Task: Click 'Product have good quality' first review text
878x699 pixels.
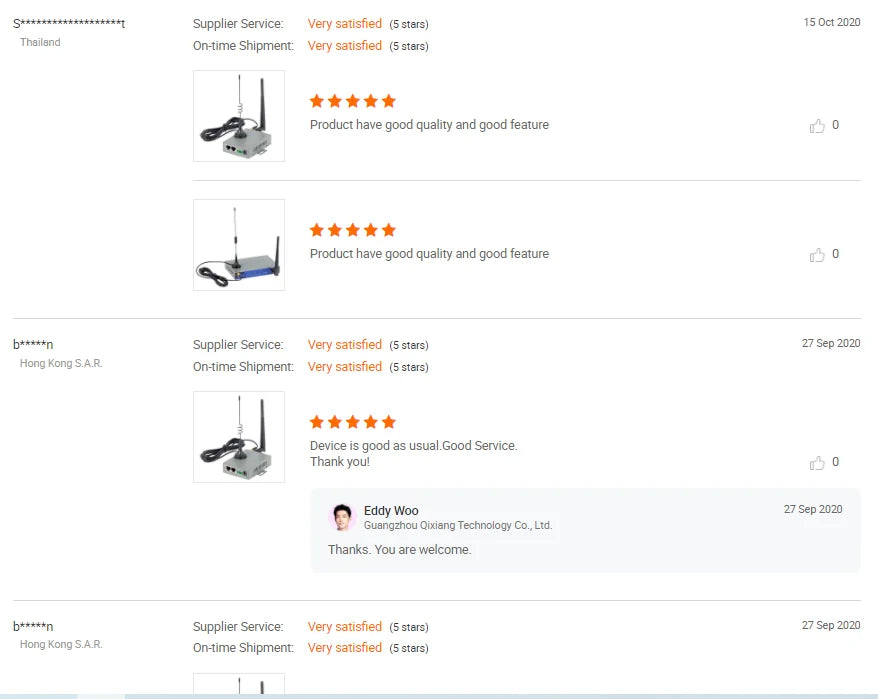Action: tap(429, 125)
